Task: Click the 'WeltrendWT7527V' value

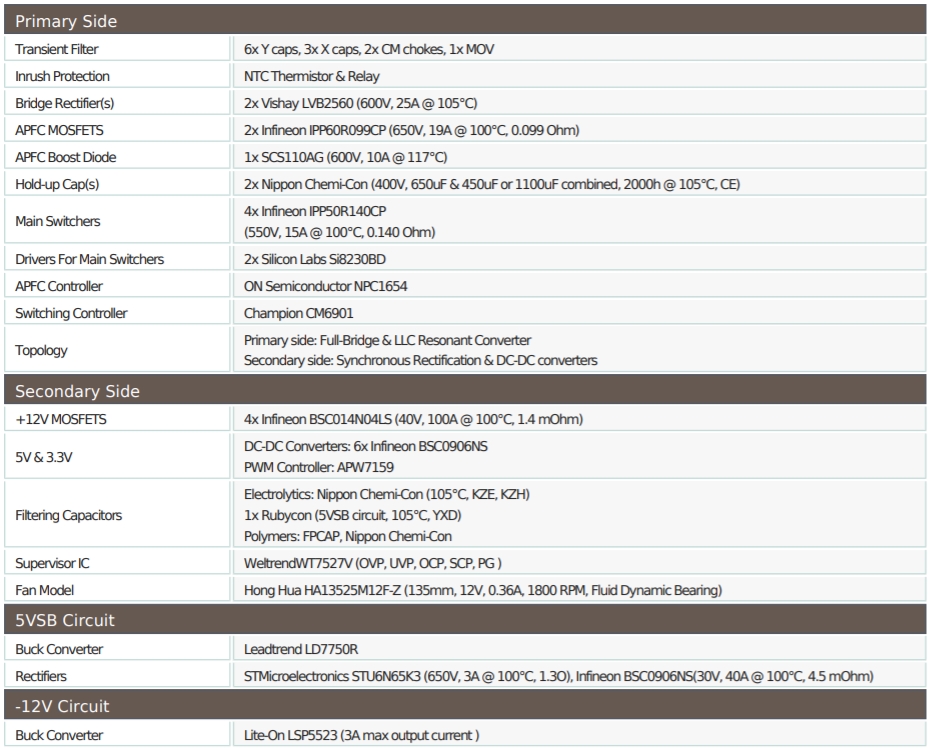Action: tap(372, 563)
